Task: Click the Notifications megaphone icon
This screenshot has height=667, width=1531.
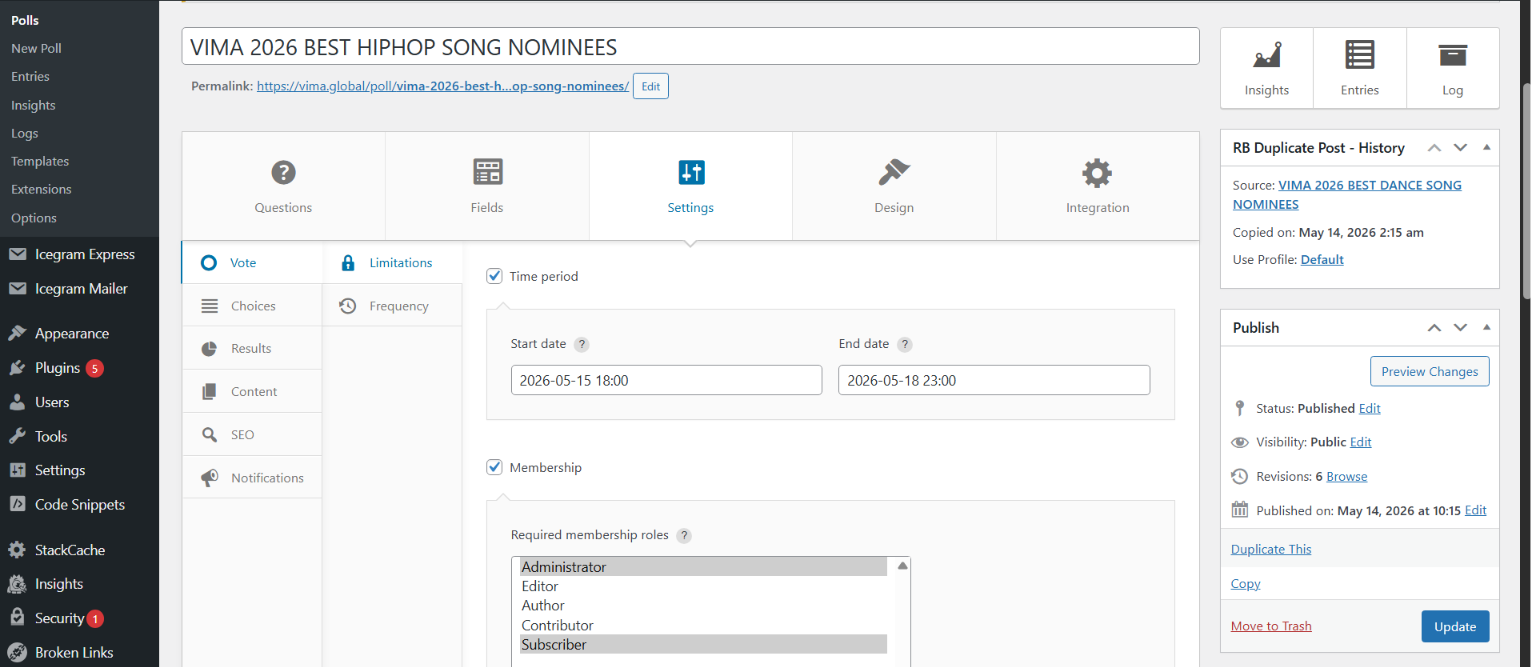Action: tap(210, 478)
